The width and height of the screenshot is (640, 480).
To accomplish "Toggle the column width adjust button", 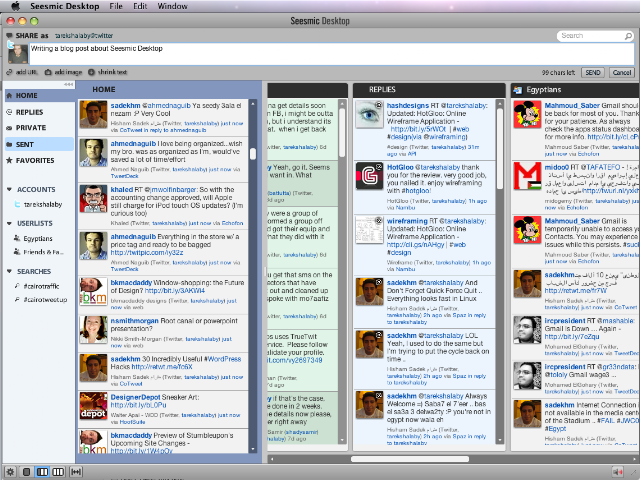I will point(76,472).
